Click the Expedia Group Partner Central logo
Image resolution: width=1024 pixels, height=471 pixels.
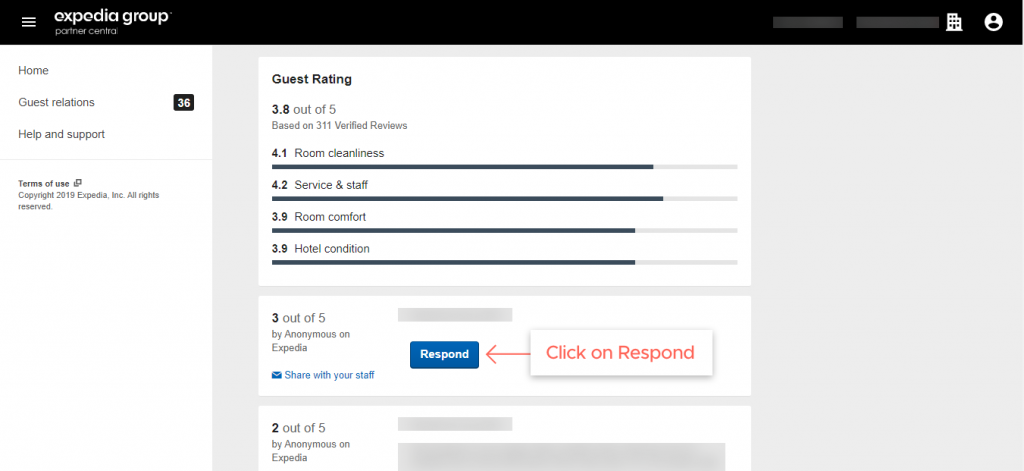[112, 21]
